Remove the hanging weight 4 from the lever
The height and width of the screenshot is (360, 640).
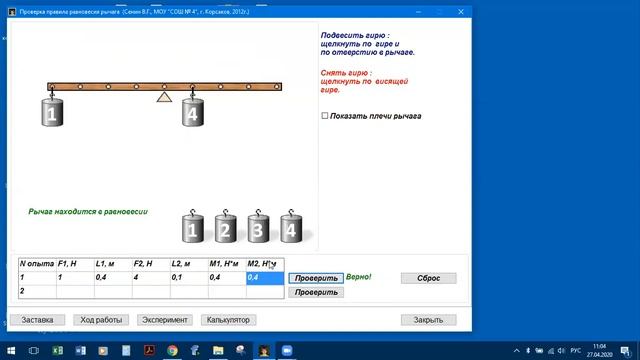click(x=193, y=112)
